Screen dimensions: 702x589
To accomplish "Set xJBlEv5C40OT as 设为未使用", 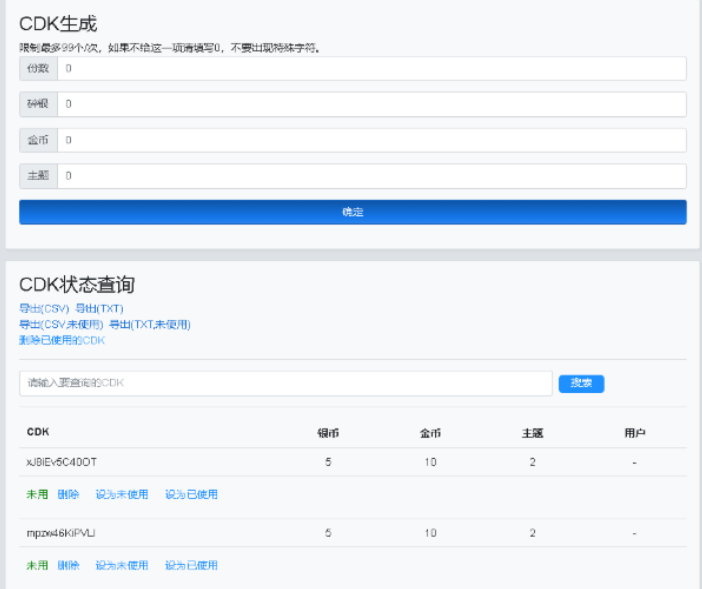I will coord(122,494).
